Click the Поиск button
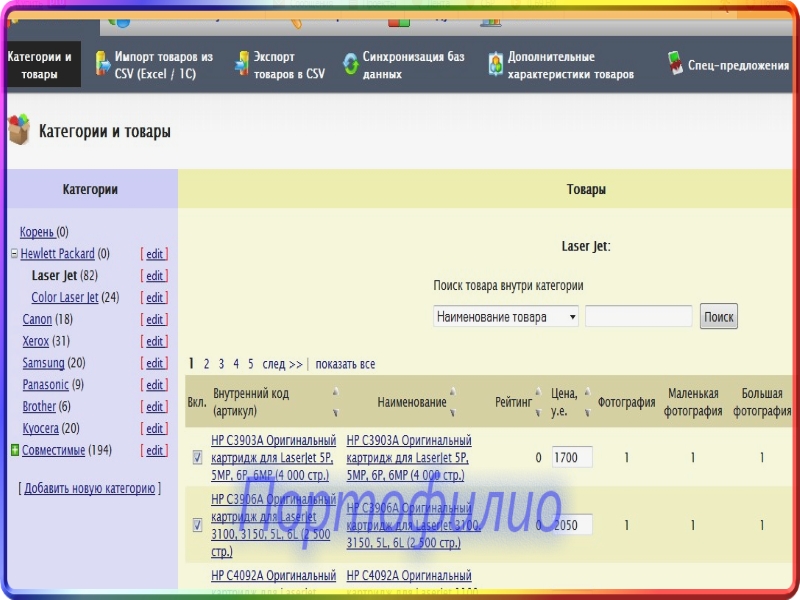 718,317
